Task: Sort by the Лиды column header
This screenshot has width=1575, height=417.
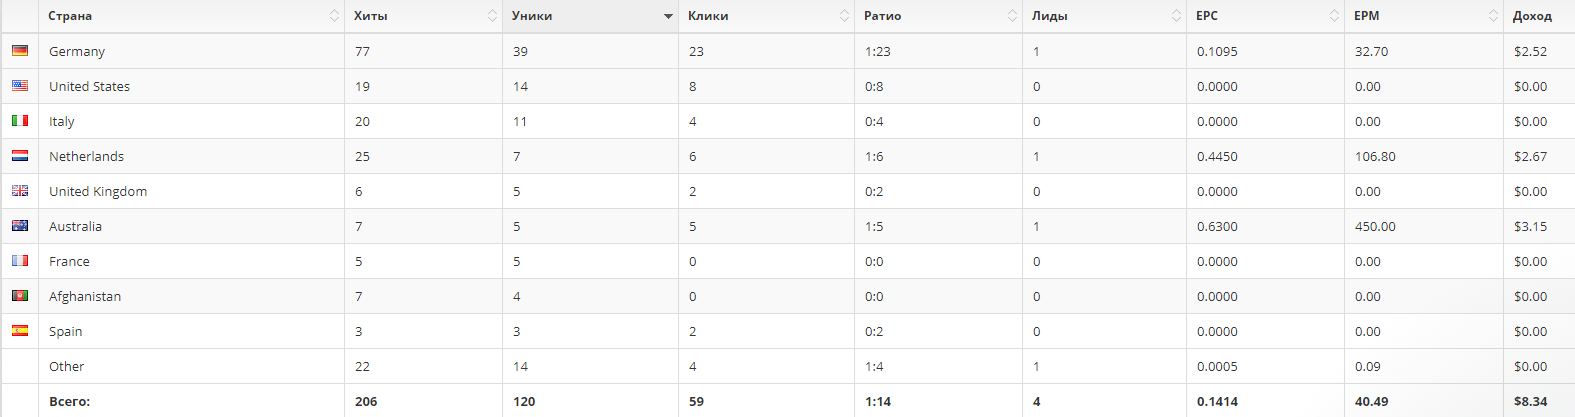Action: [1050, 16]
